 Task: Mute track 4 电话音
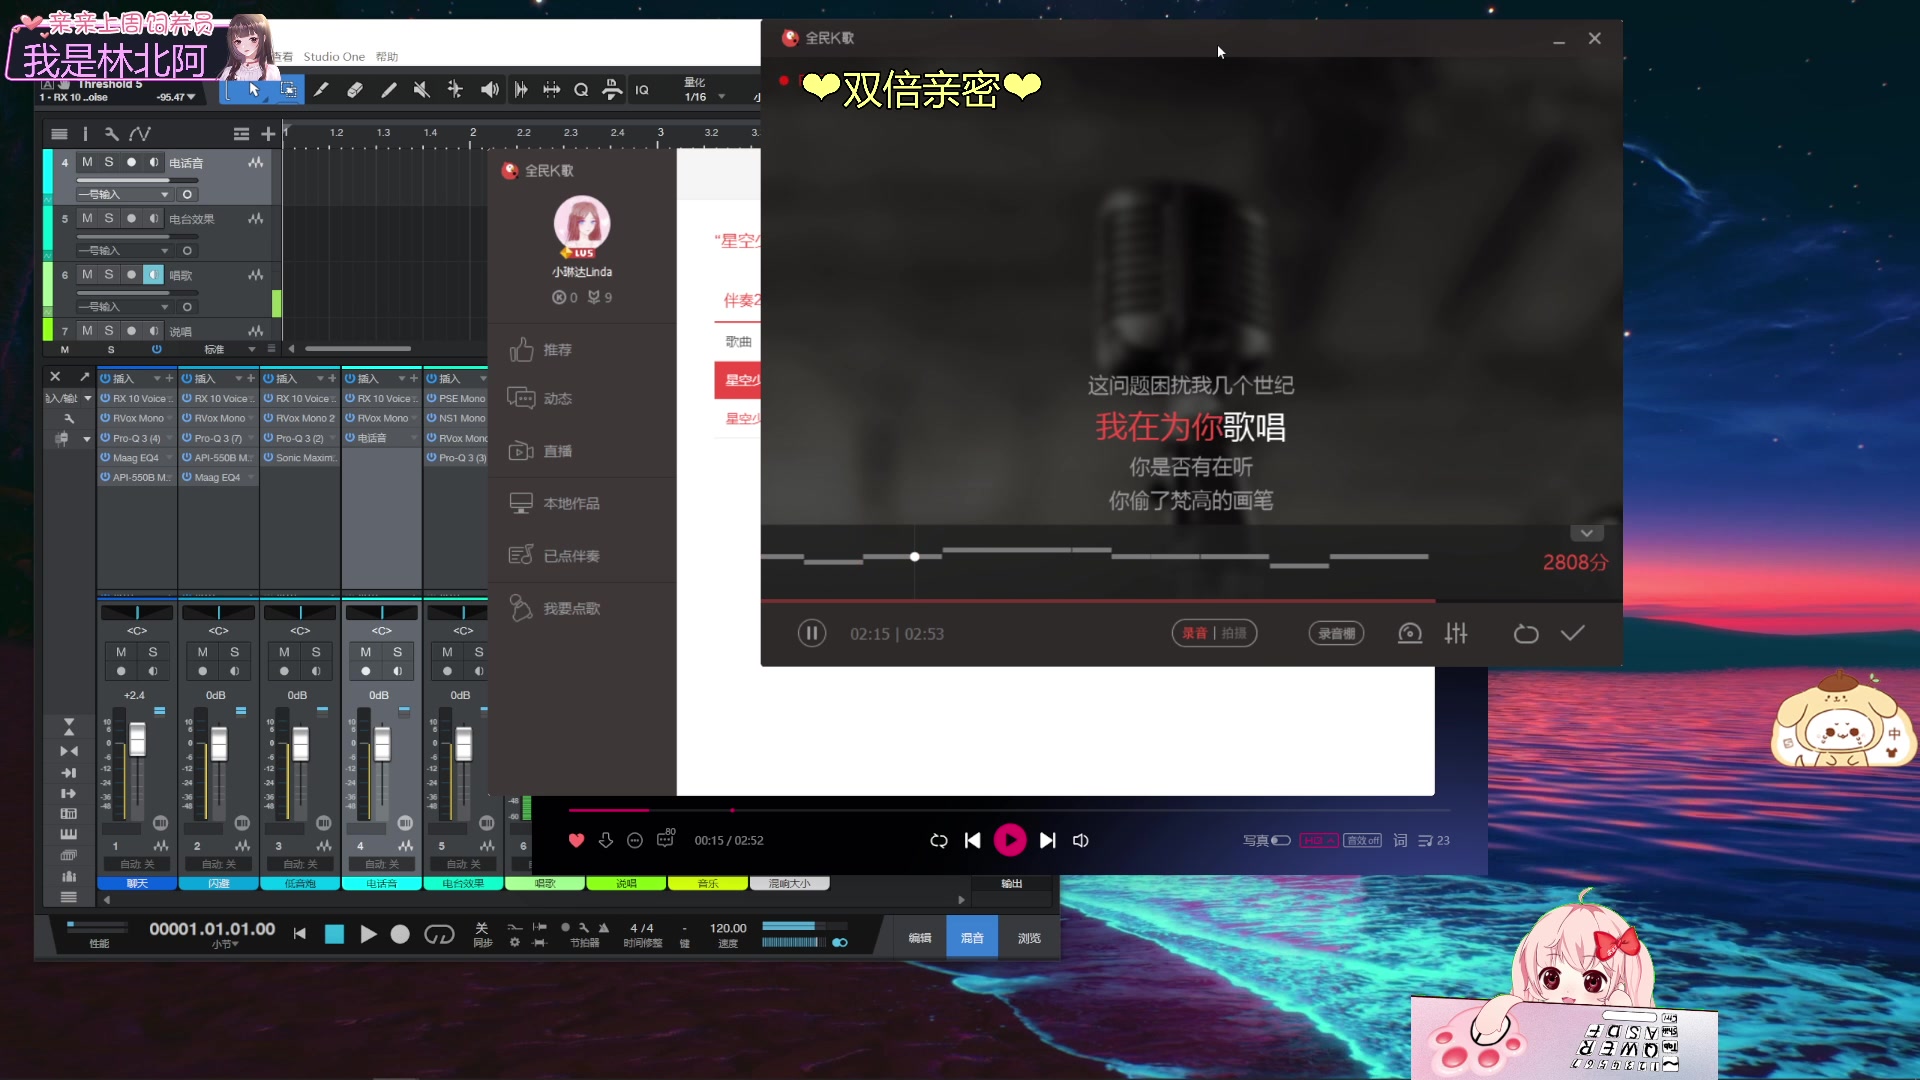[x=87, y=162]
